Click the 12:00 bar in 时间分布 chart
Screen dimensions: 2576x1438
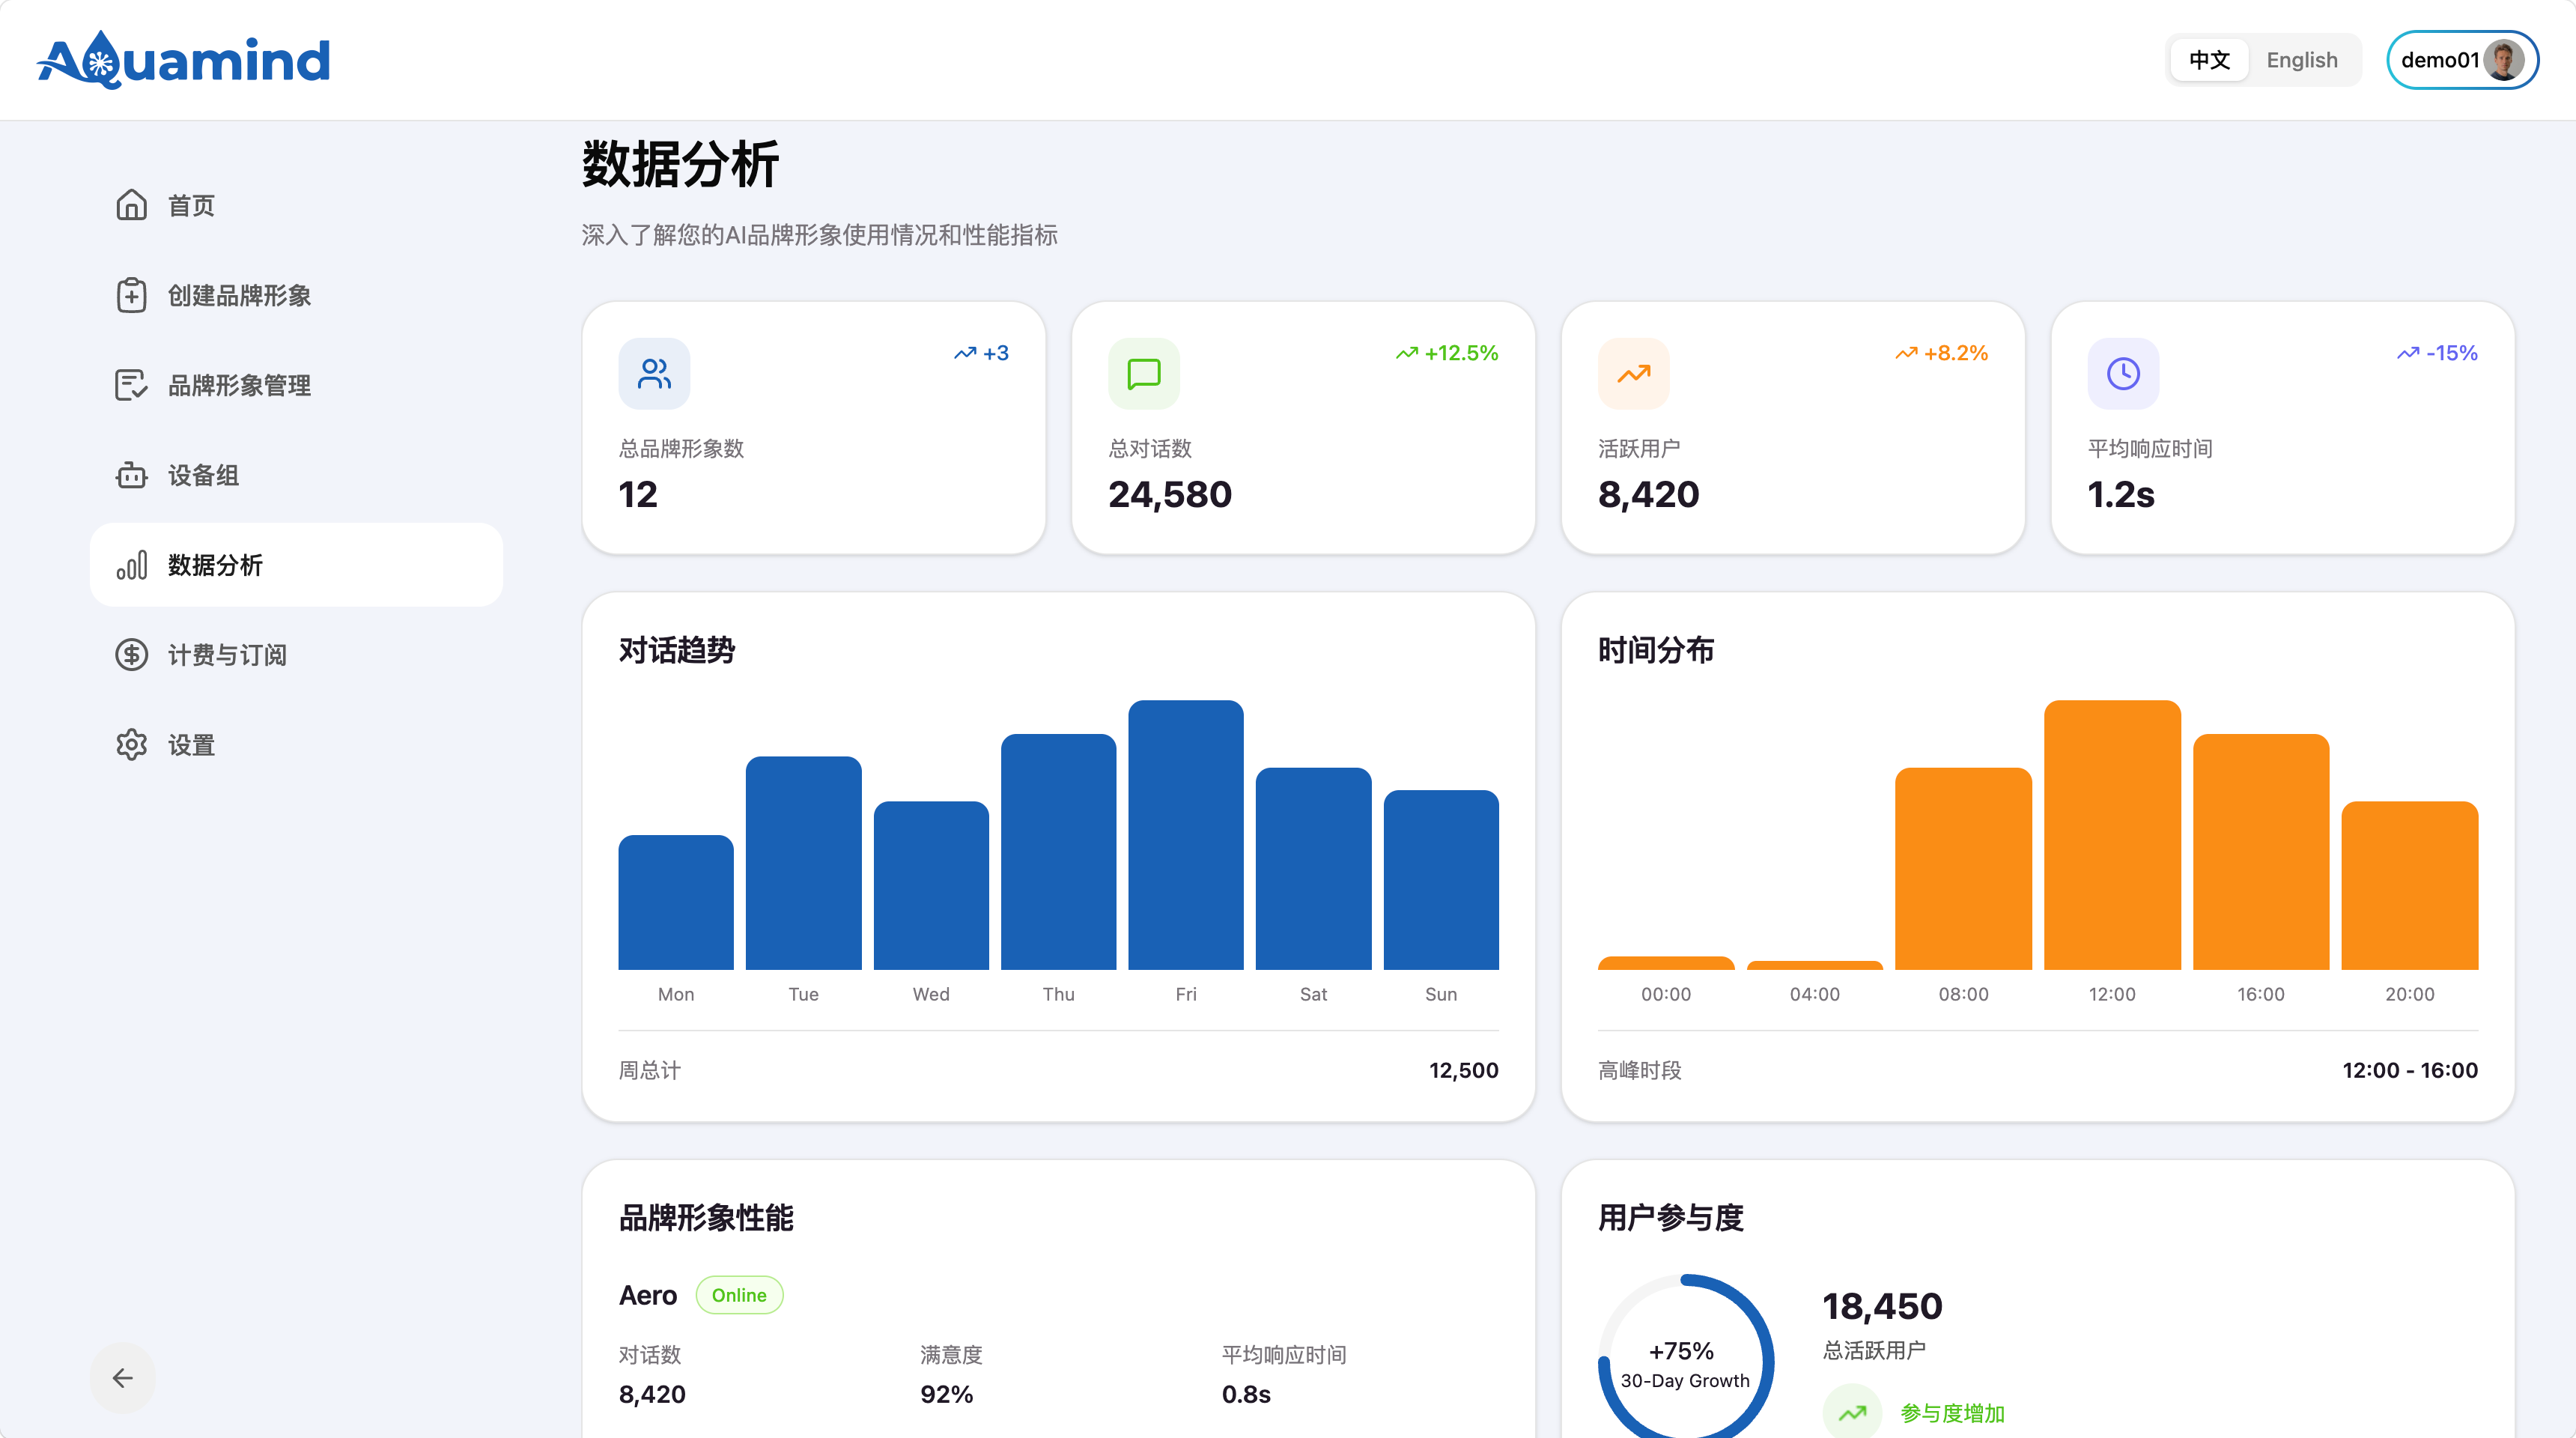point(2112,835)
